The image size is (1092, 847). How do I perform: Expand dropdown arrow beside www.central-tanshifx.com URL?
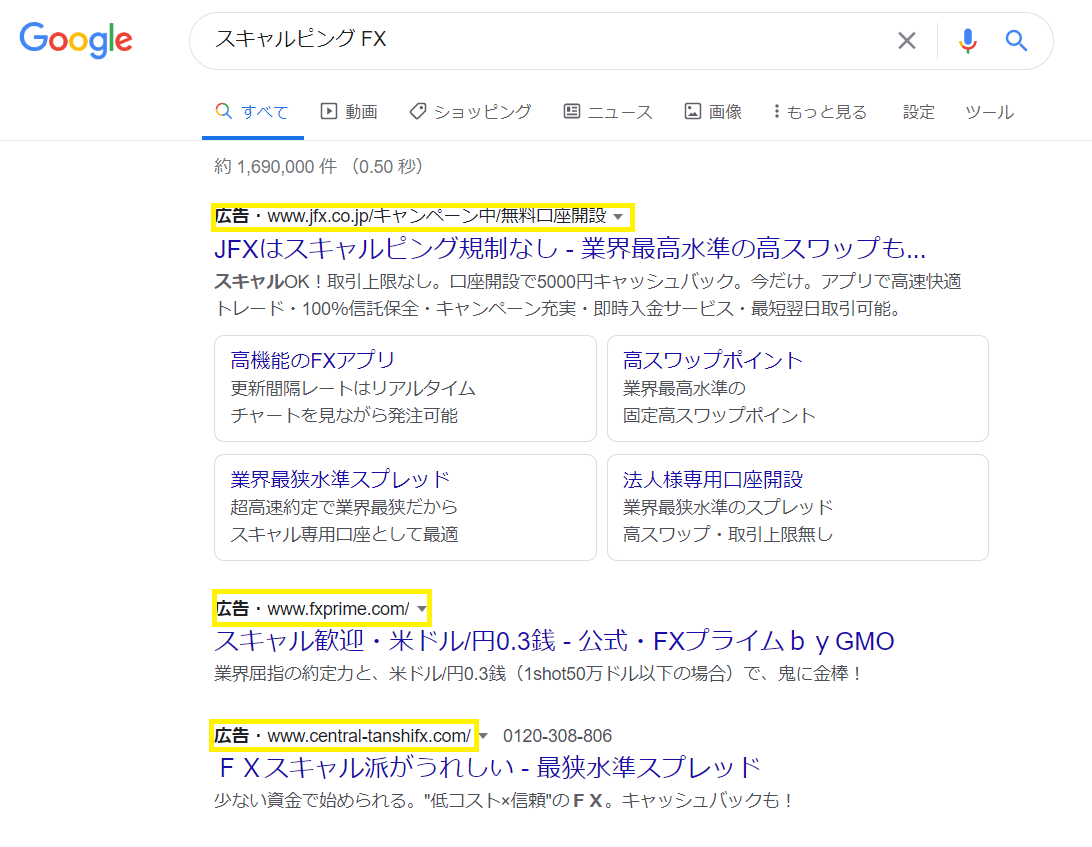pyautogui.click(x=483, y=736)
